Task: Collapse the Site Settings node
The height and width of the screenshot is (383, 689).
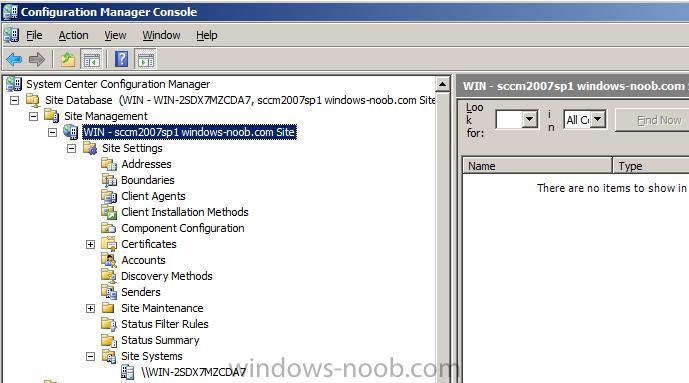Action: [71, 148]
